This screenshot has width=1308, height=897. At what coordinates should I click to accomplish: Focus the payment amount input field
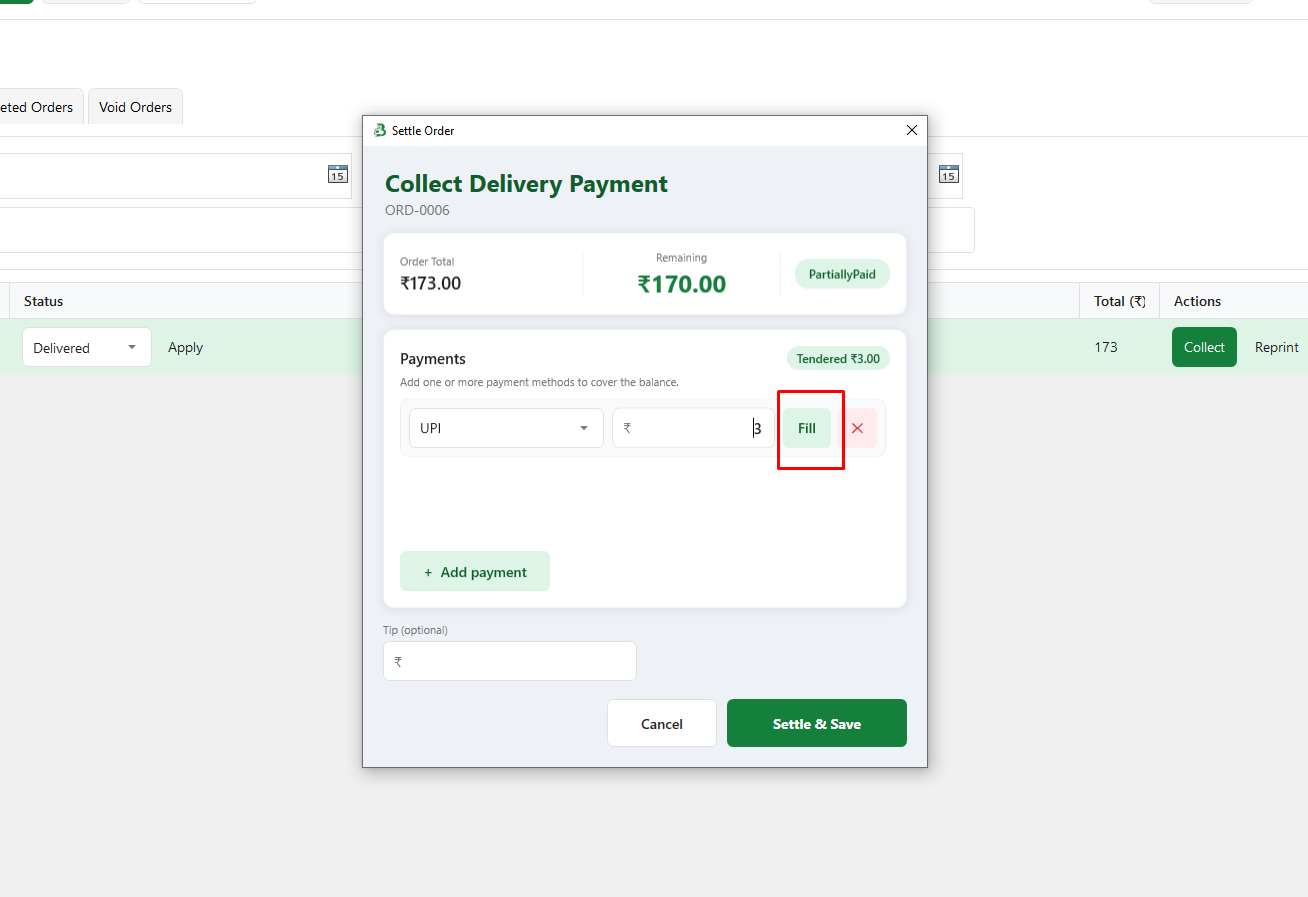693,428
